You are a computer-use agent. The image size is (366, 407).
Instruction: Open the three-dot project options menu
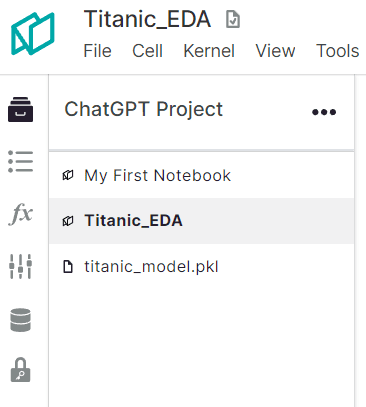coord(324,112)
